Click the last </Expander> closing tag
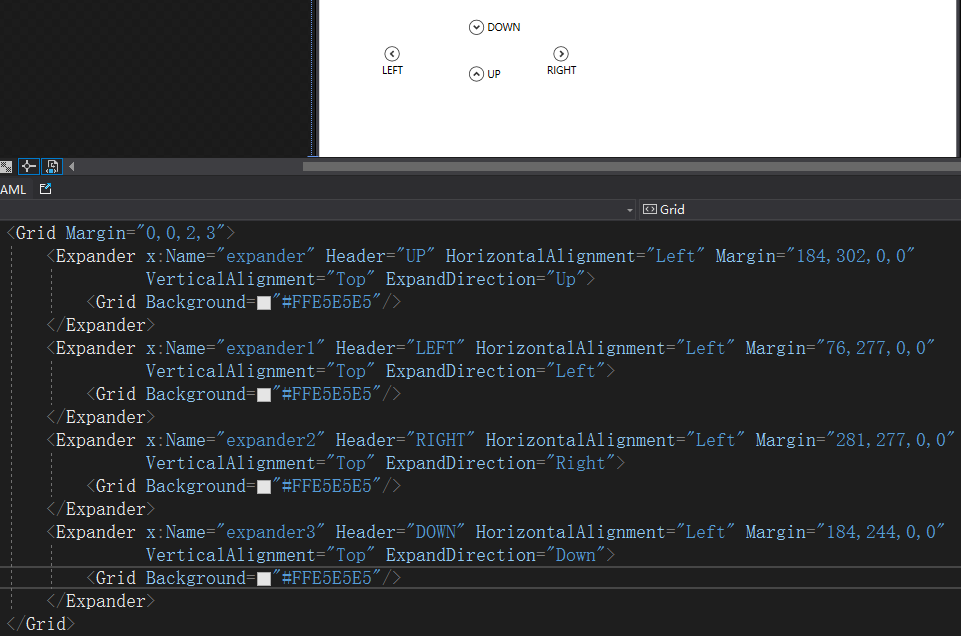 click(101, 601)
